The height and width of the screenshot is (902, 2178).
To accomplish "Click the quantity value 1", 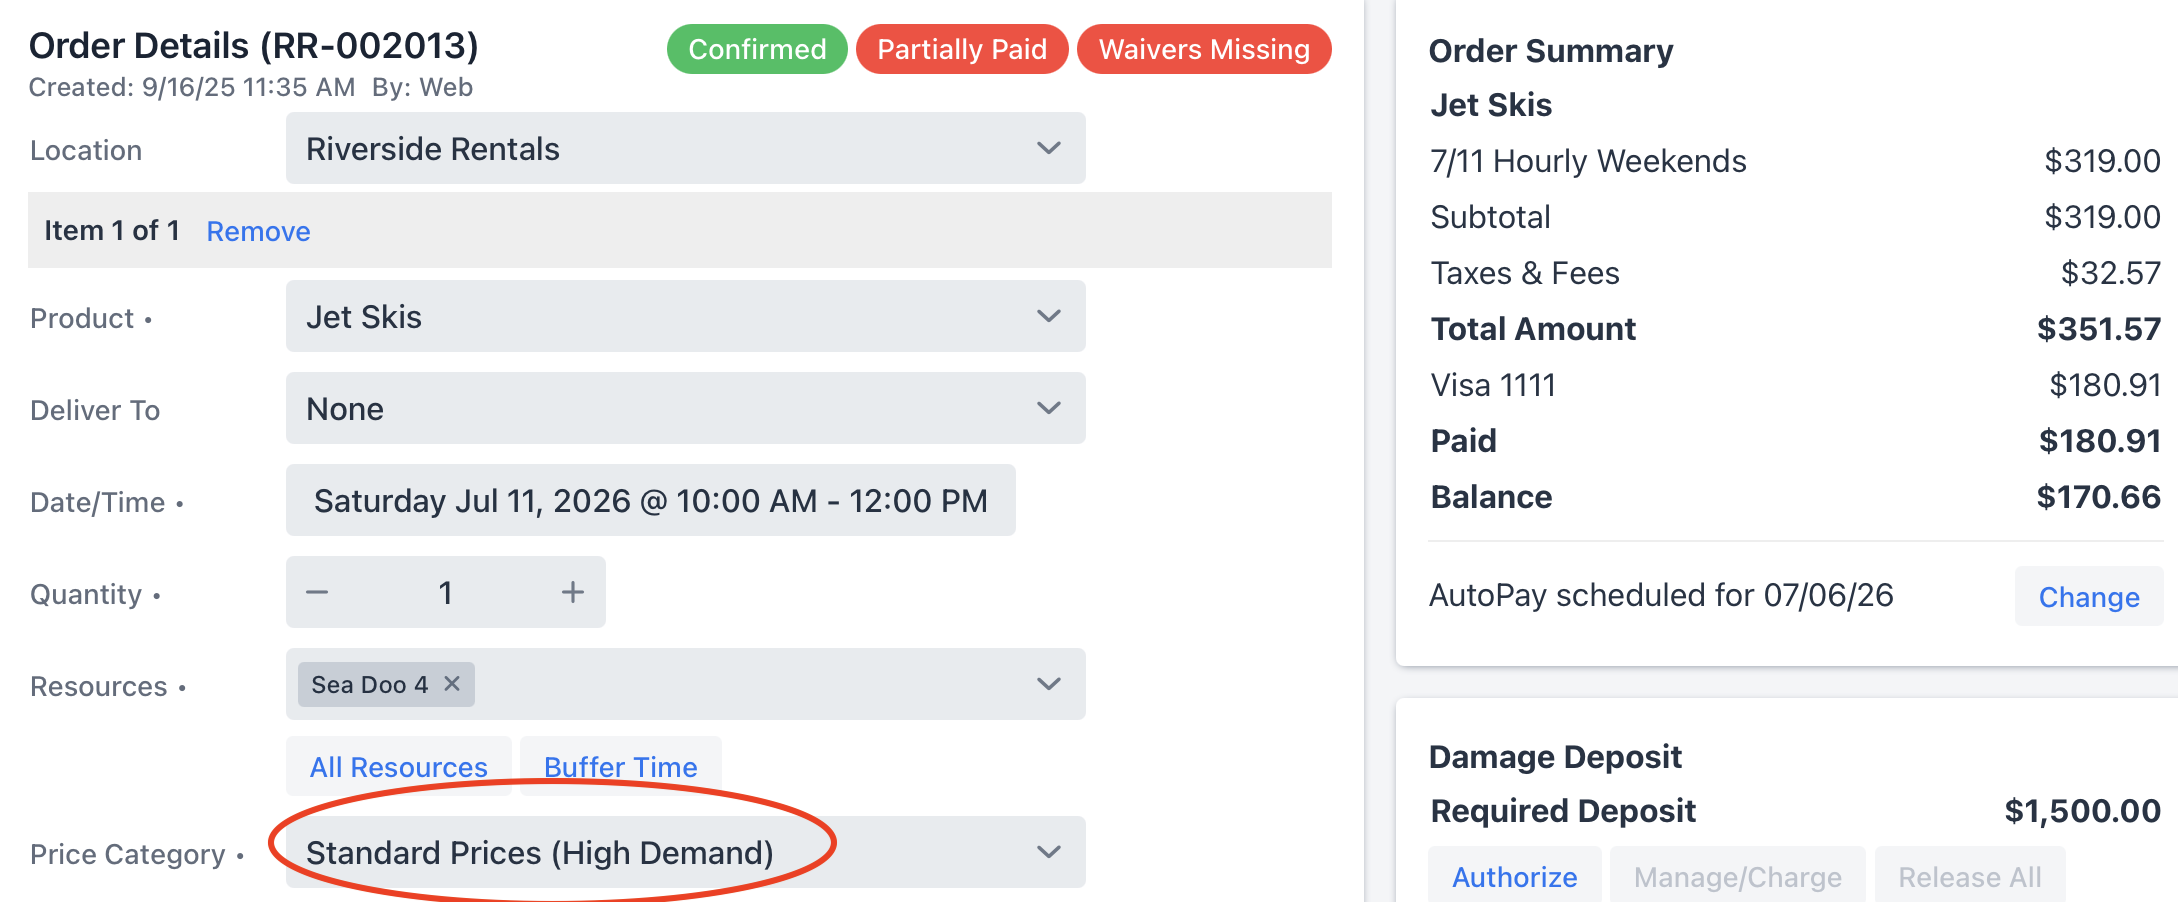I will pyautogui.click(x=446, y=592).
